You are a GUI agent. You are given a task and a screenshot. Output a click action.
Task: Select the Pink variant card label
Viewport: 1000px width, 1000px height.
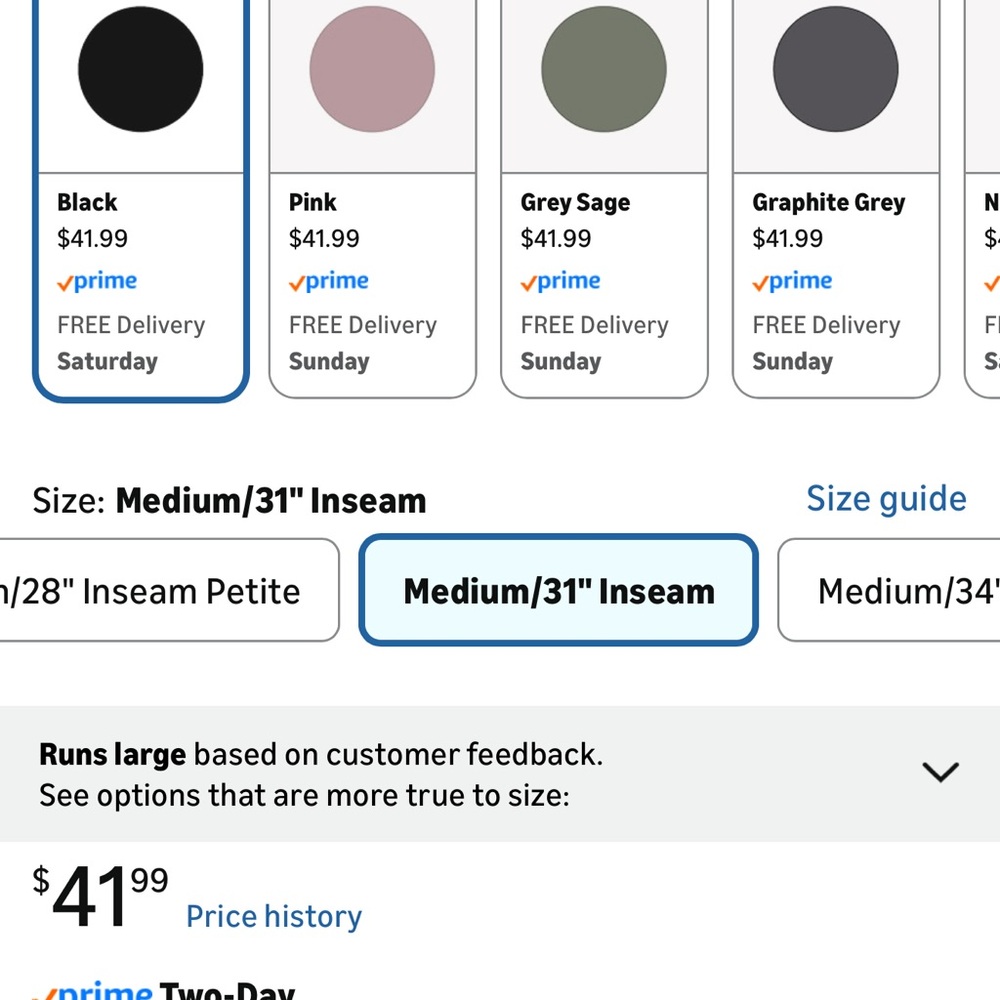click(313, 202)
